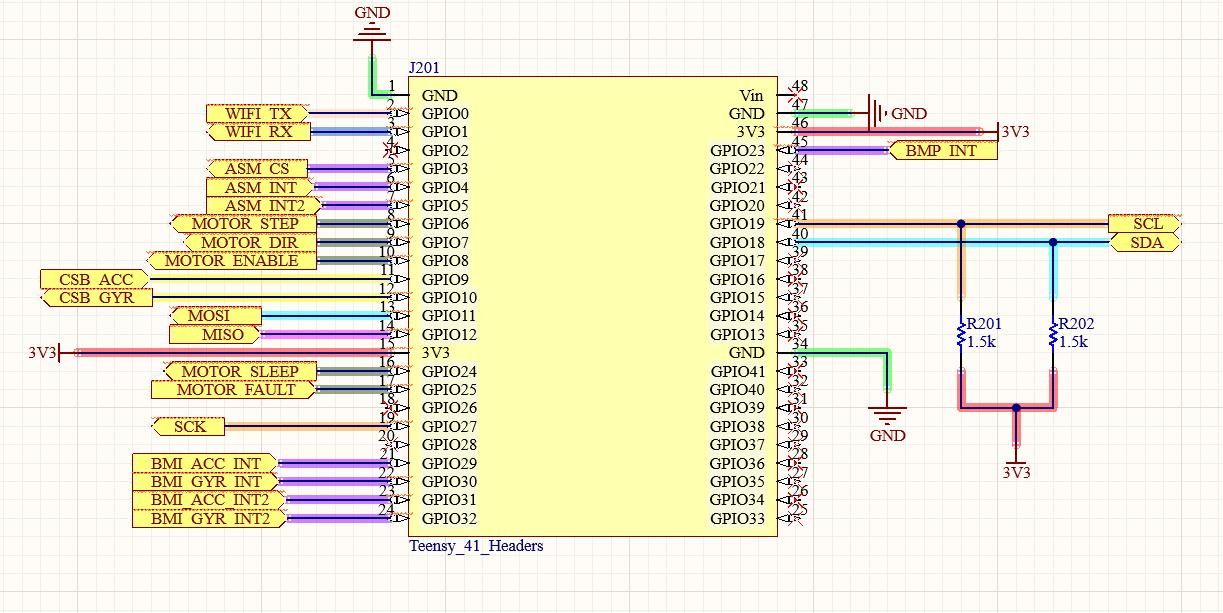This screenshot has width=1223, height=613.
Task: Select the GPIO13 pin name
Action: (737, 334)
